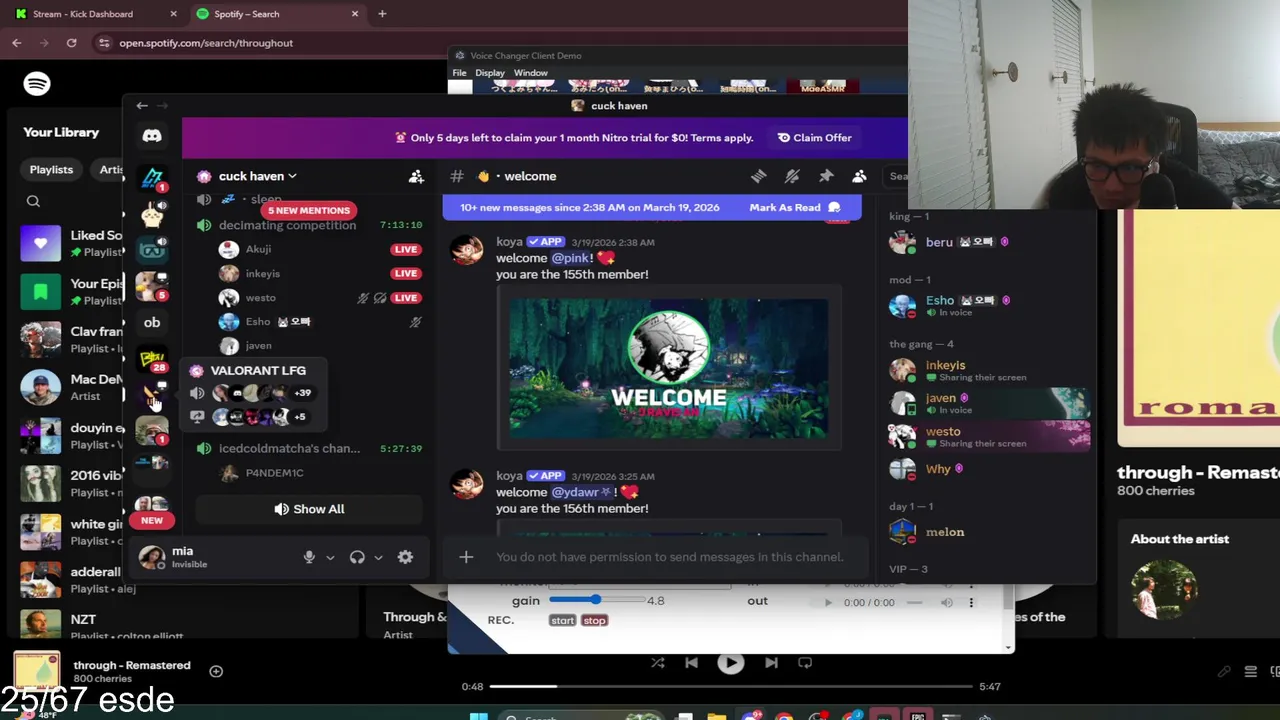Click Mark As Read in welcome channel
The image size is (1280, 720).
795,207
